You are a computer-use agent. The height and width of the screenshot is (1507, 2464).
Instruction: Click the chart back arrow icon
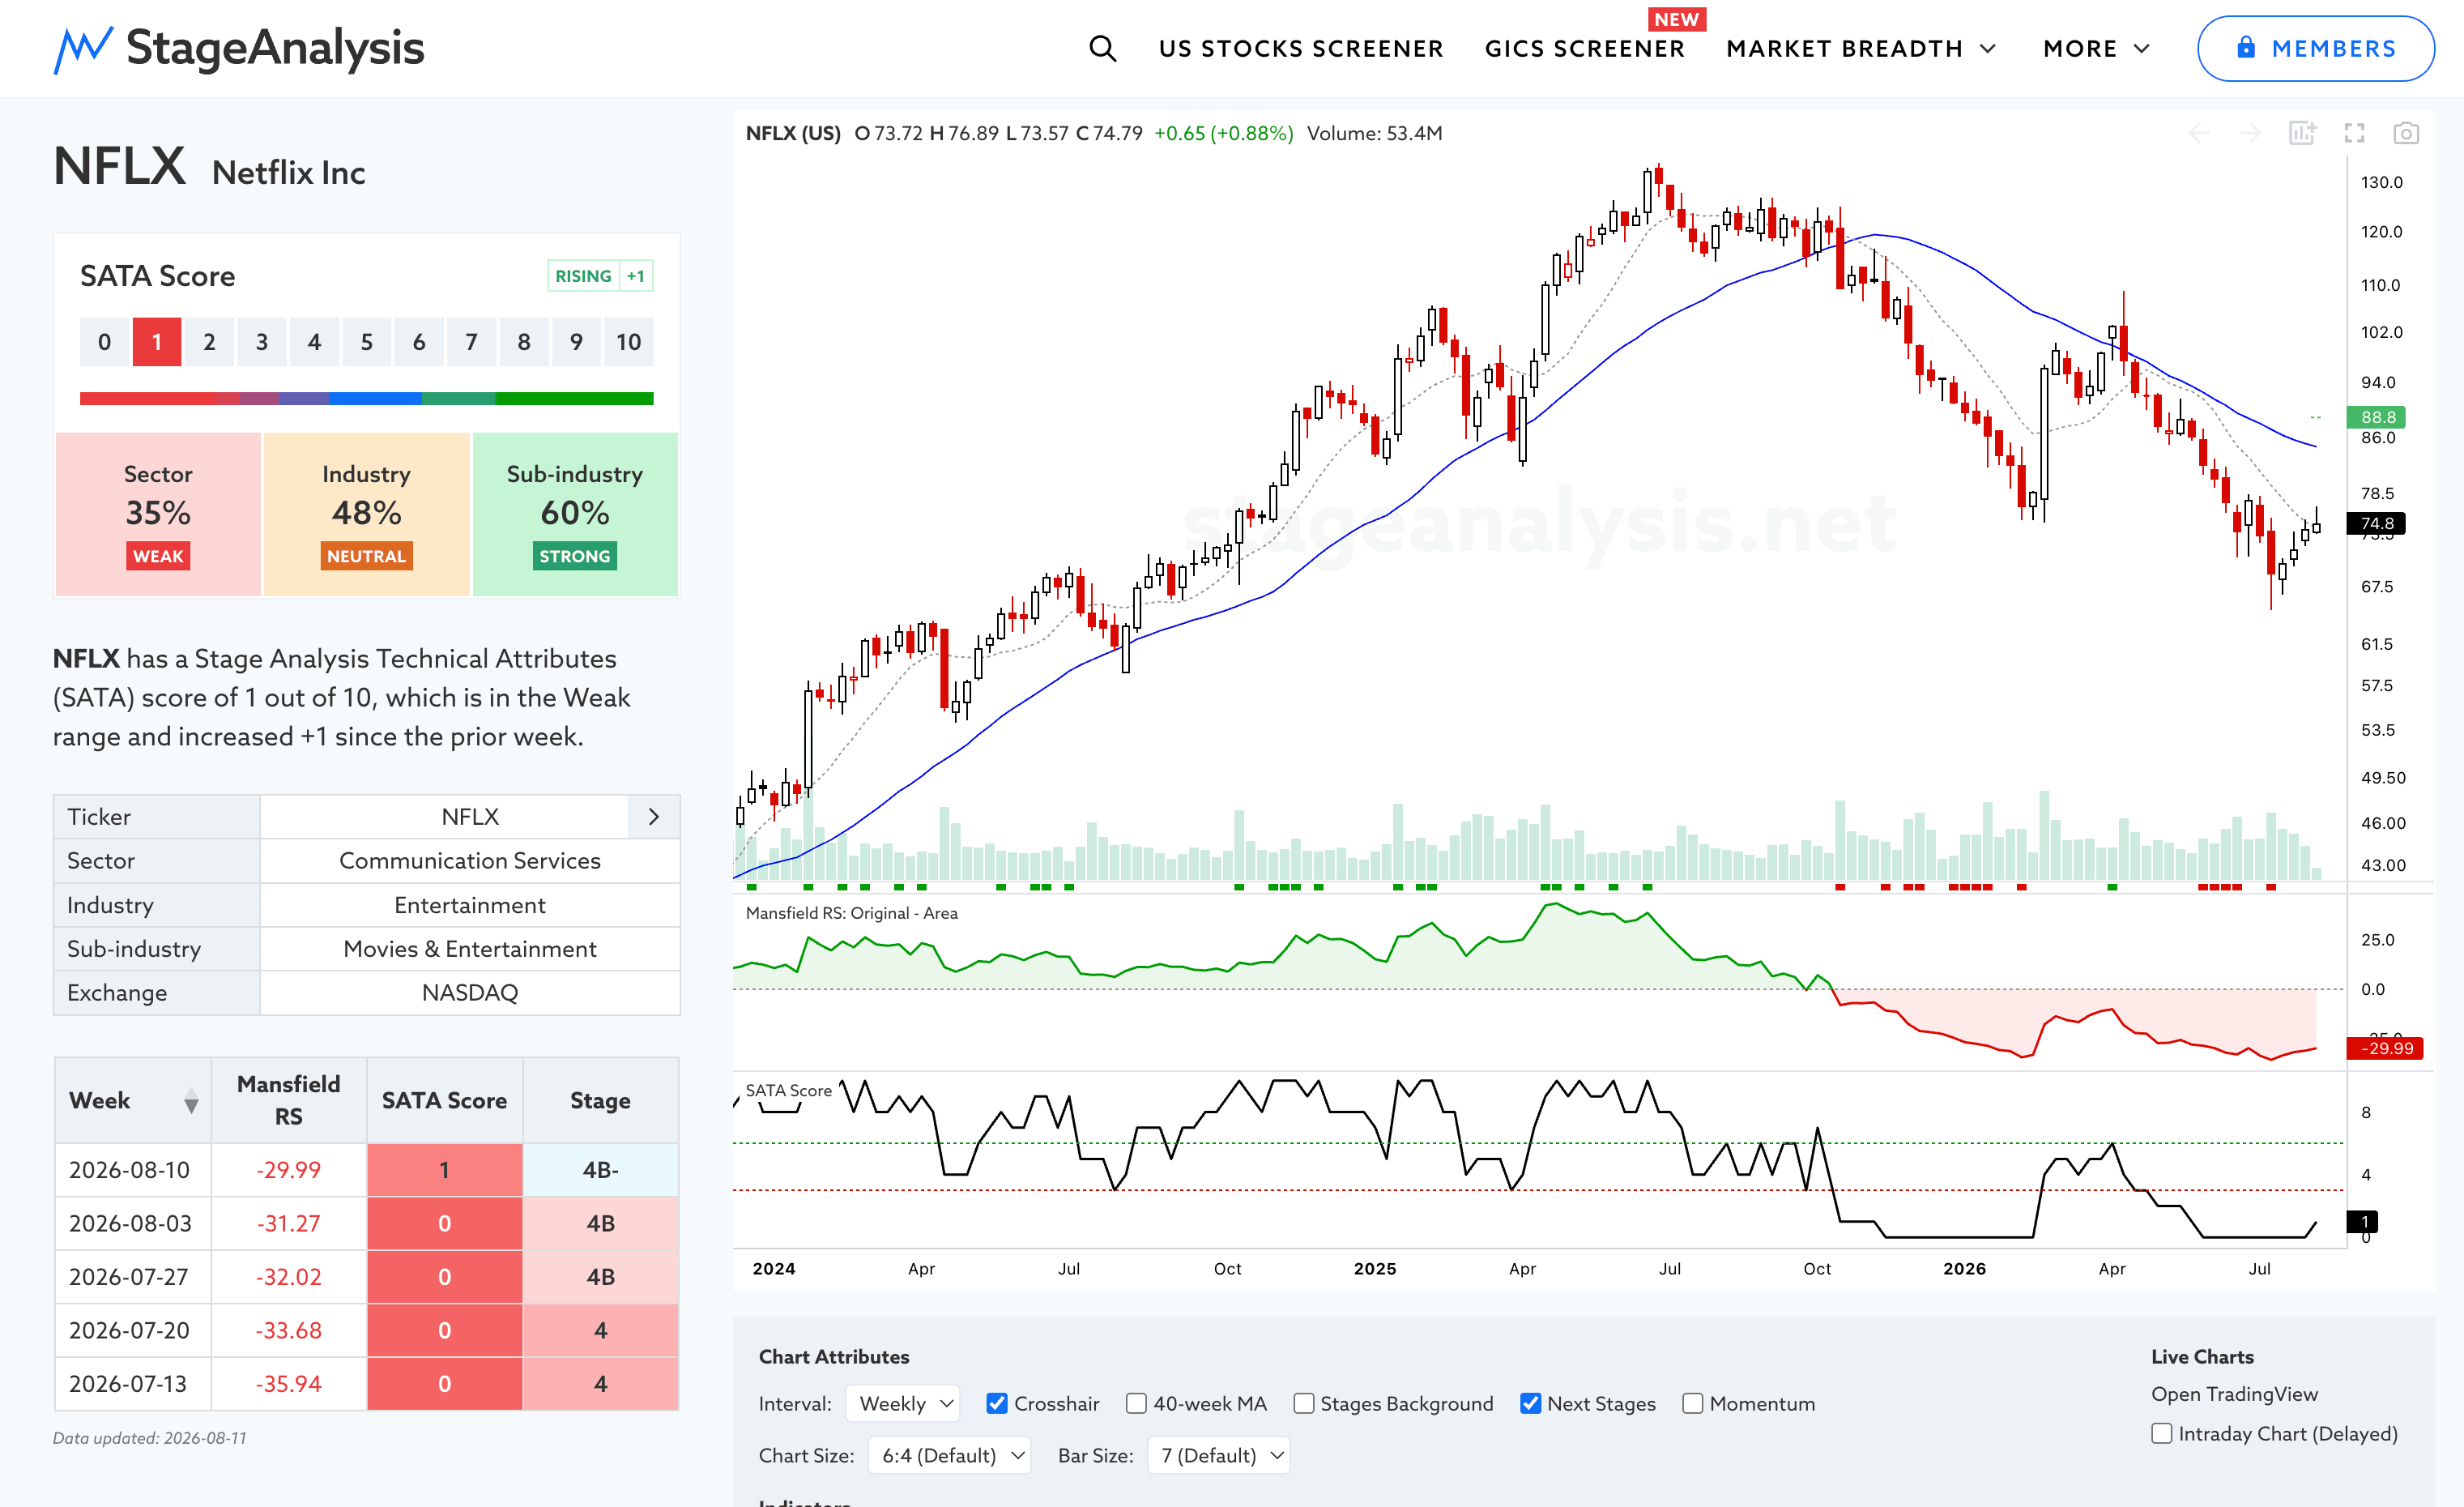[2199, 133]
